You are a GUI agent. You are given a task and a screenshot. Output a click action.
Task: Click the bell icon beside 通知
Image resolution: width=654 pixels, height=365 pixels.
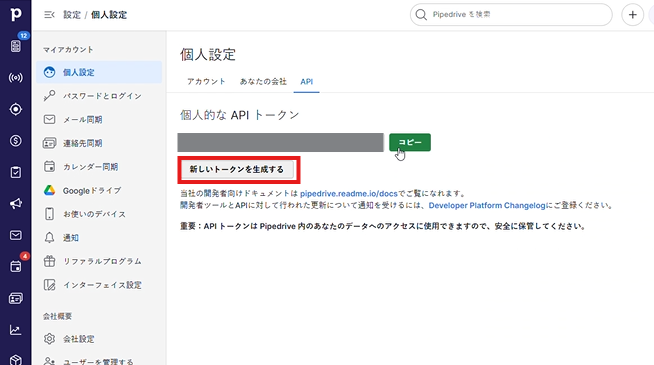pyautogui.click(x=49, y=238)
